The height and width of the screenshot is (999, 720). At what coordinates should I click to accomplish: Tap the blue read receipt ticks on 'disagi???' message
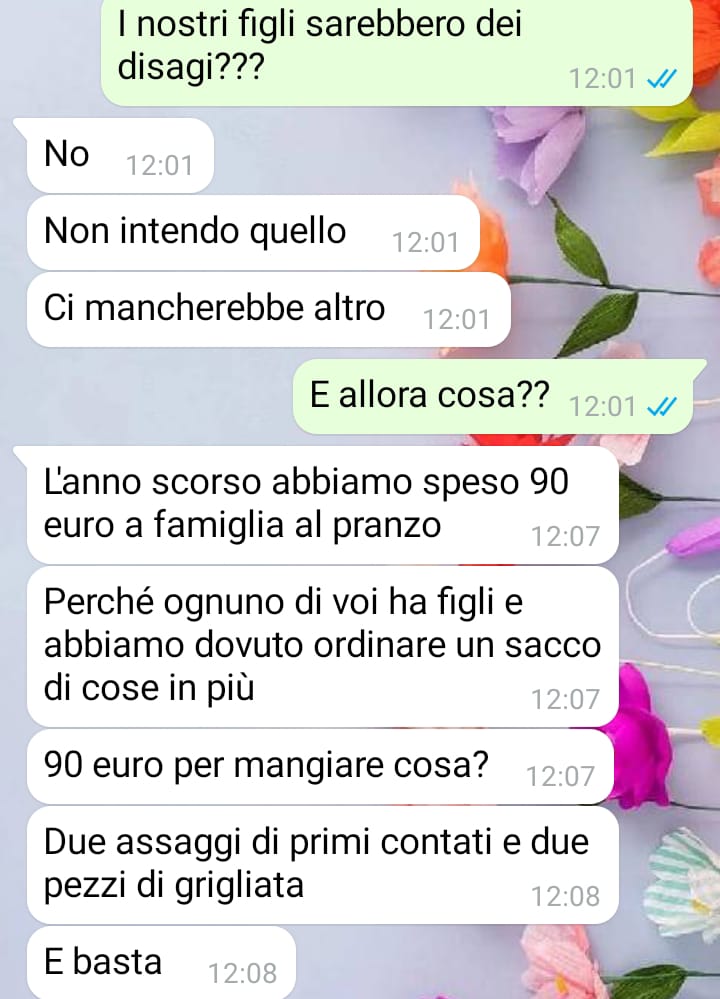click(661, 79)
